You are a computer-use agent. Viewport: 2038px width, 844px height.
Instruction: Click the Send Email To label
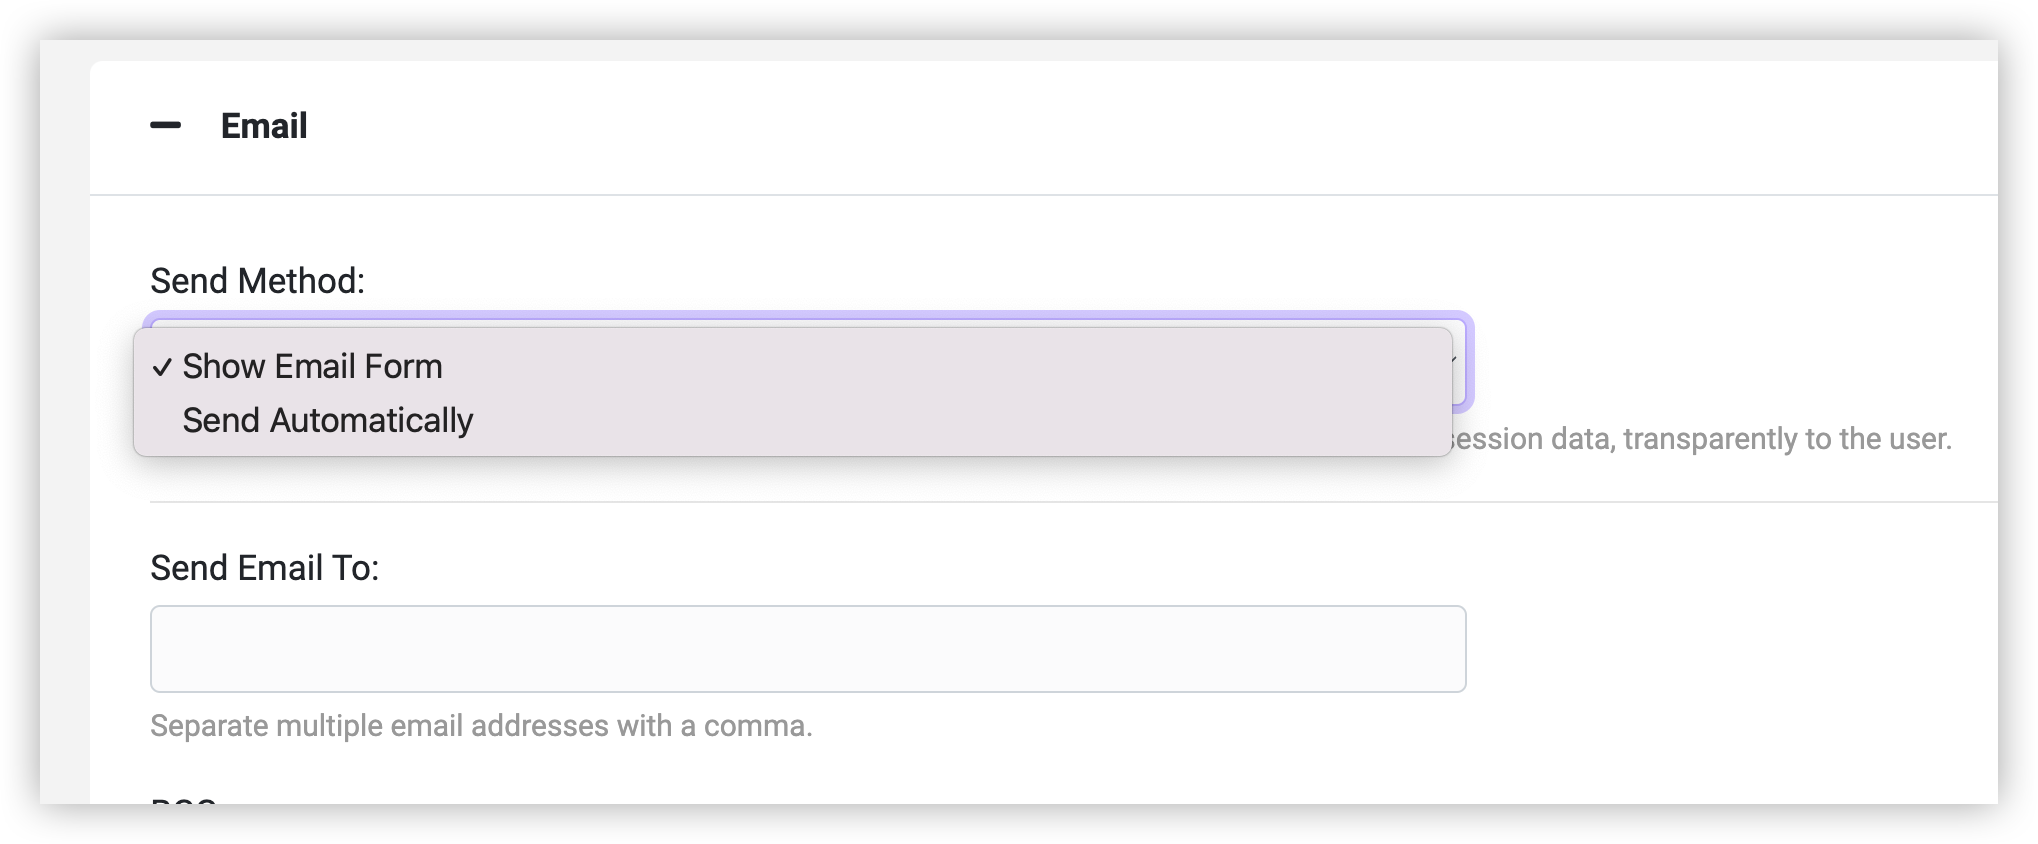[x=265, y=568]
